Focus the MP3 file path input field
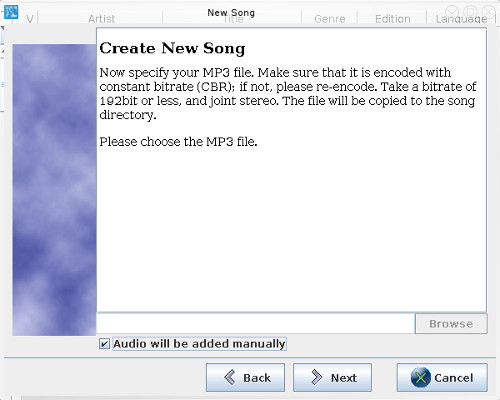Viewport: 500px width, 400px height. (x=255, y=323)
